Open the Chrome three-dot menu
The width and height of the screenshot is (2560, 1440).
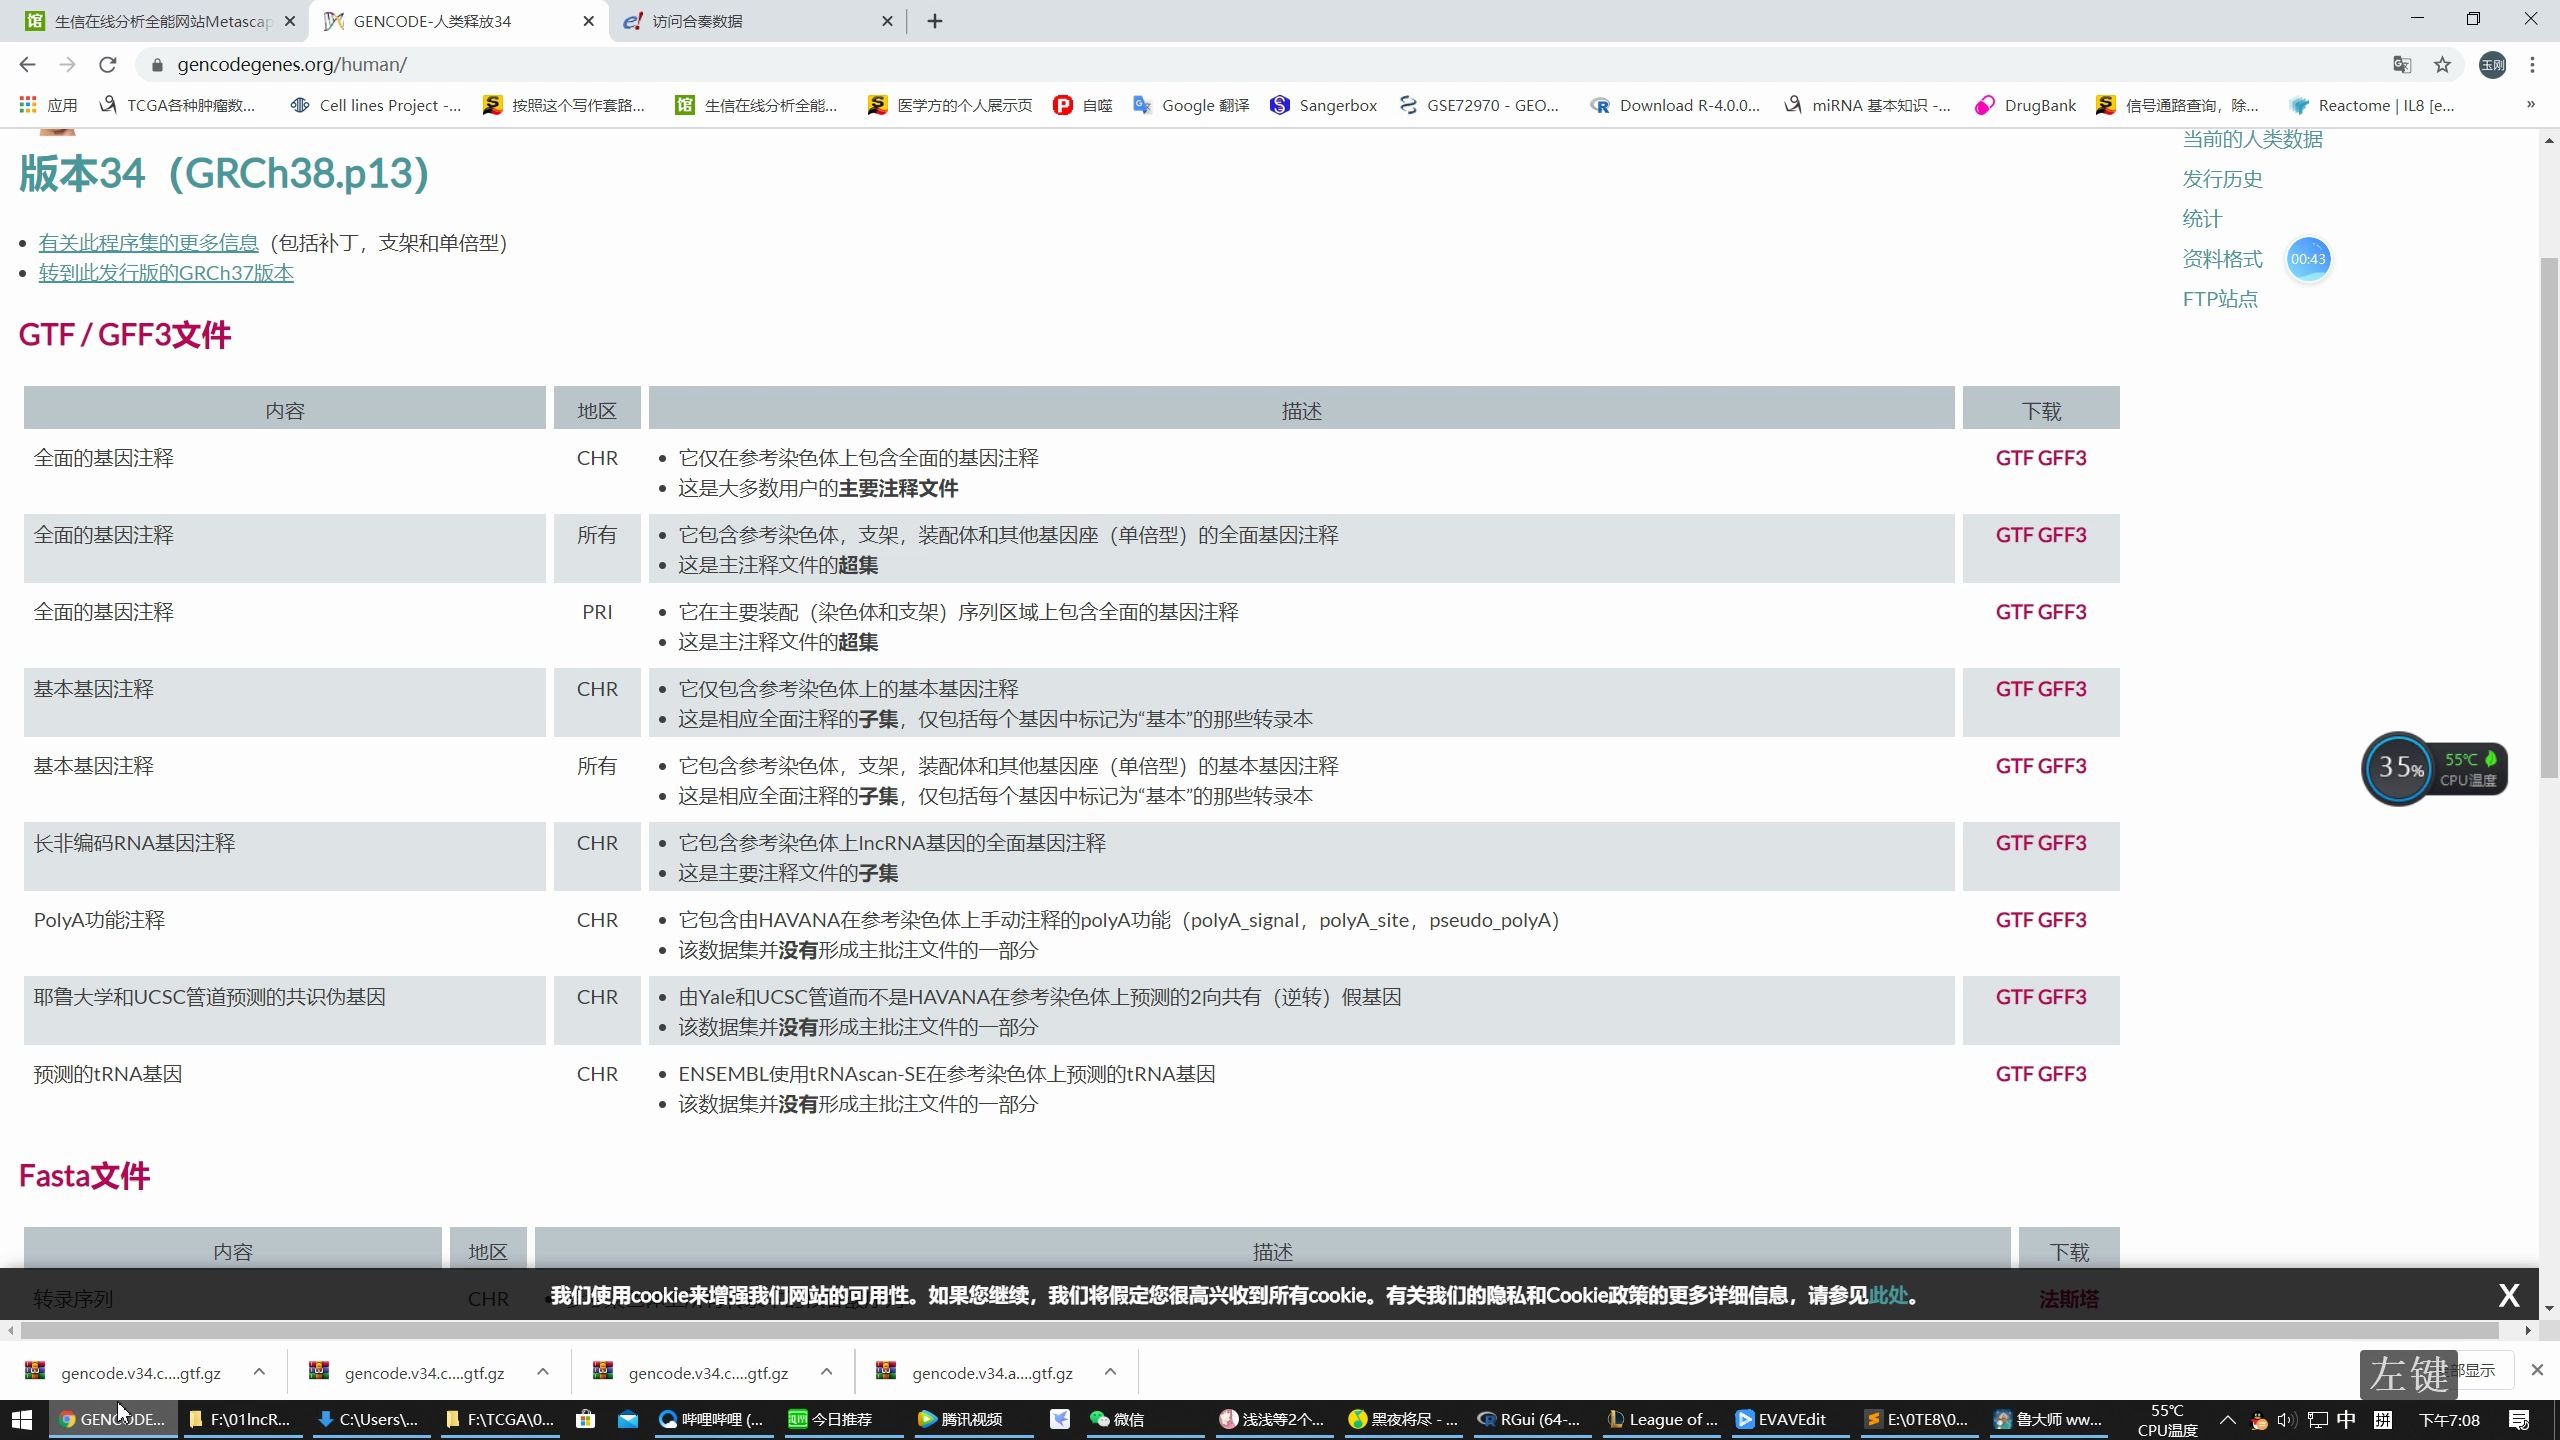2534,64
